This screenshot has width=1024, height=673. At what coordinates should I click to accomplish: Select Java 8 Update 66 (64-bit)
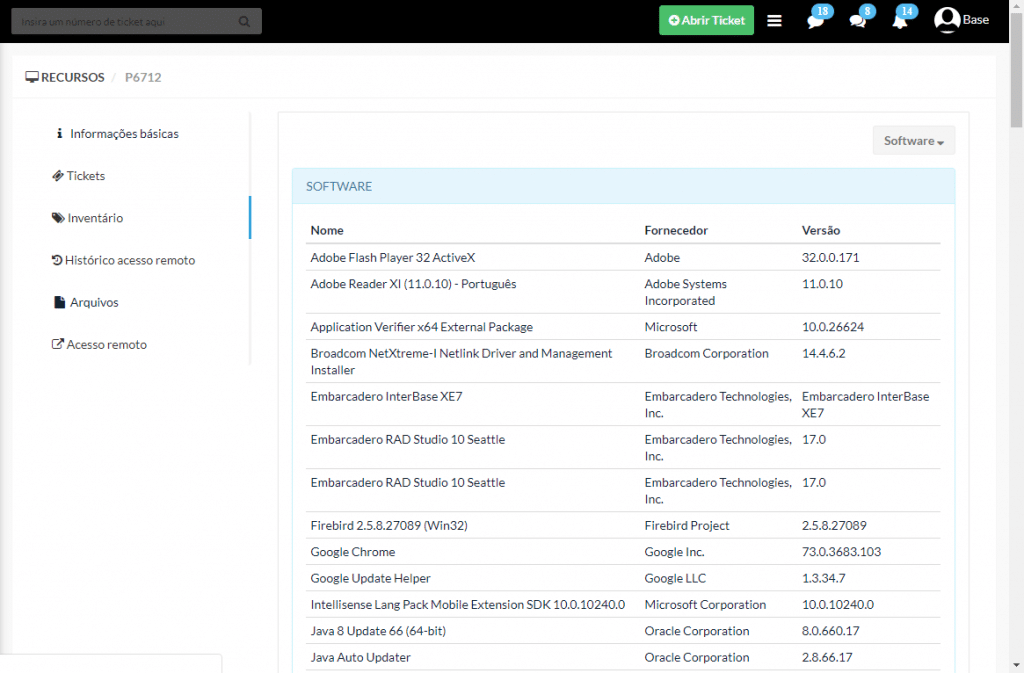pyautogui.click(x=378, y=631)
